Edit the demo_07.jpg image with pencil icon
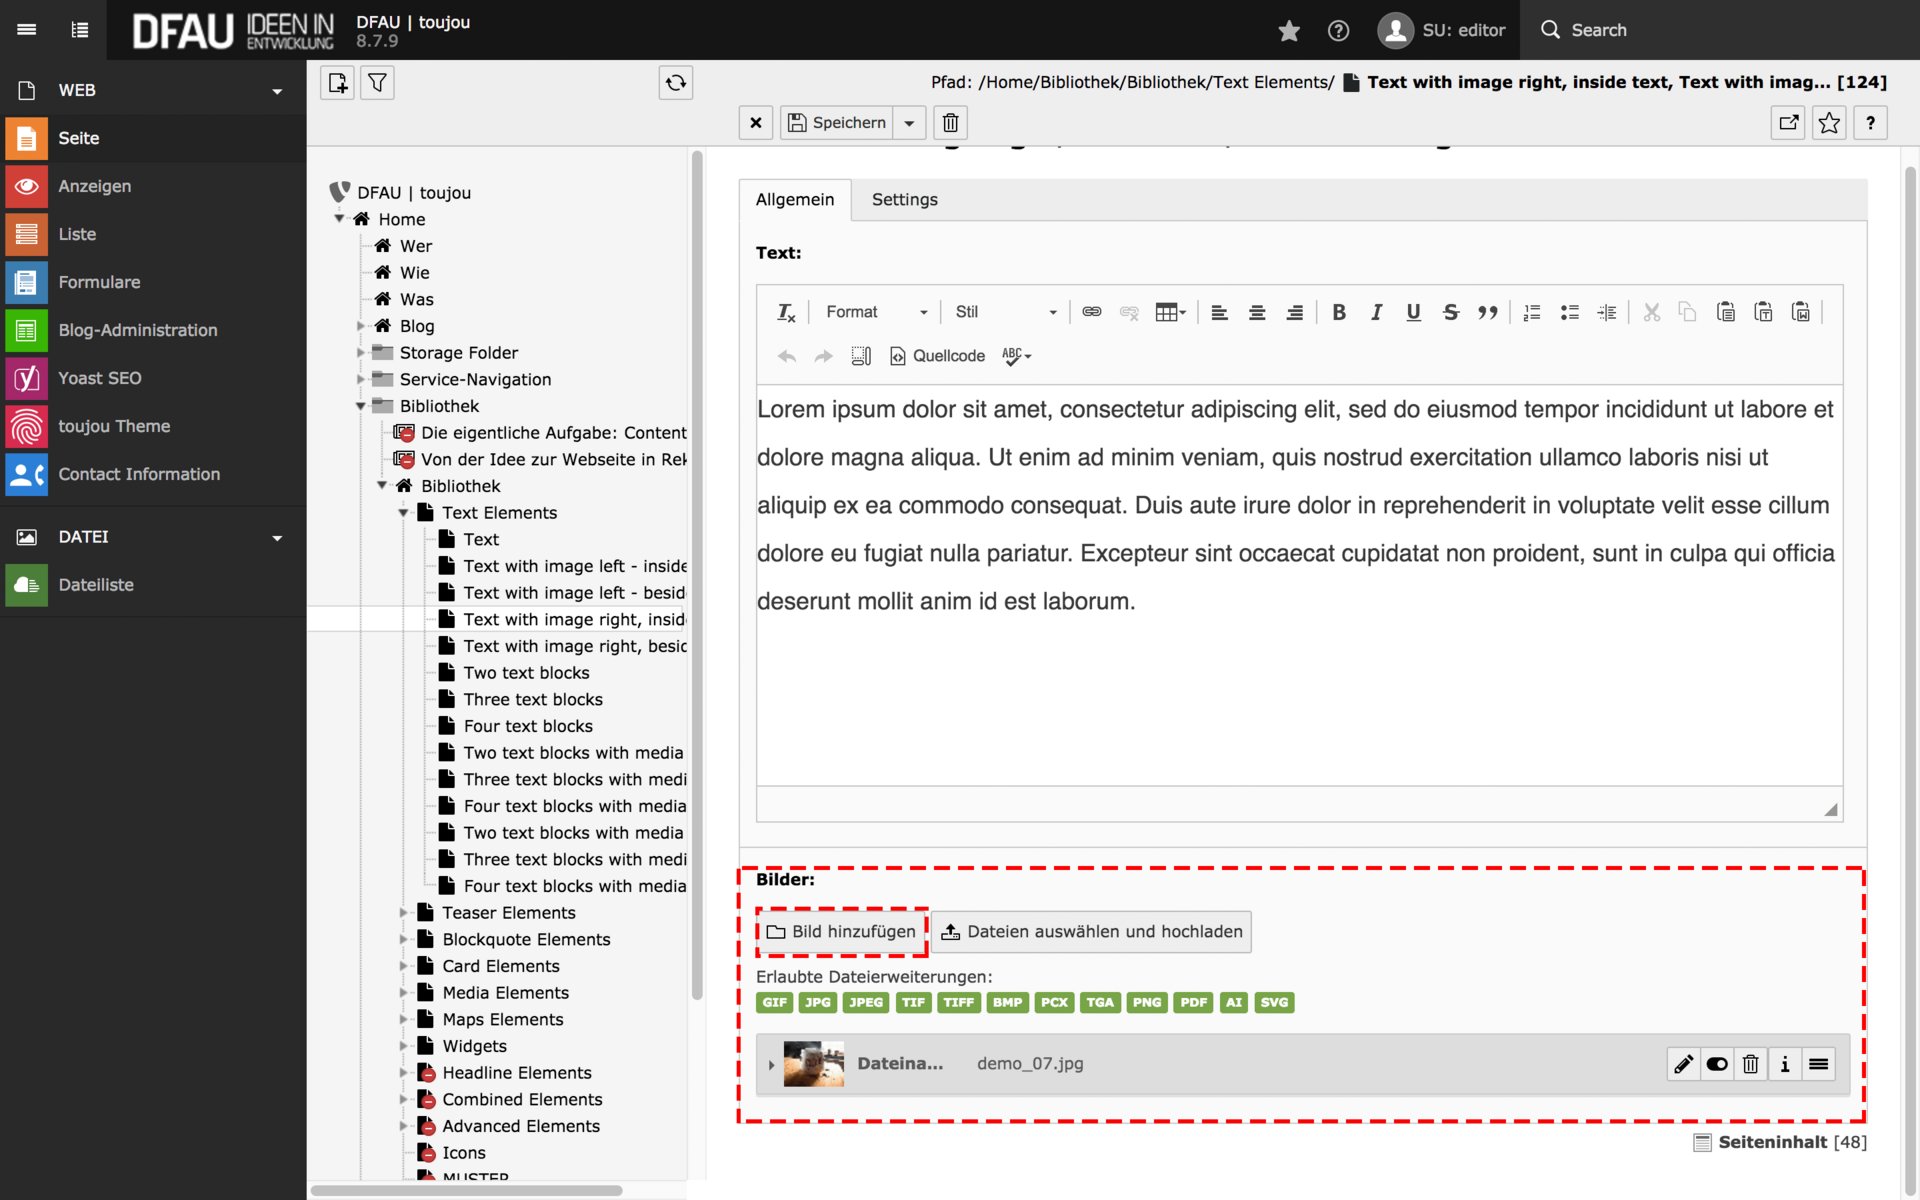Screen dimensions: 1920x1200 pyautogui.click(x=1684, y=1064)
